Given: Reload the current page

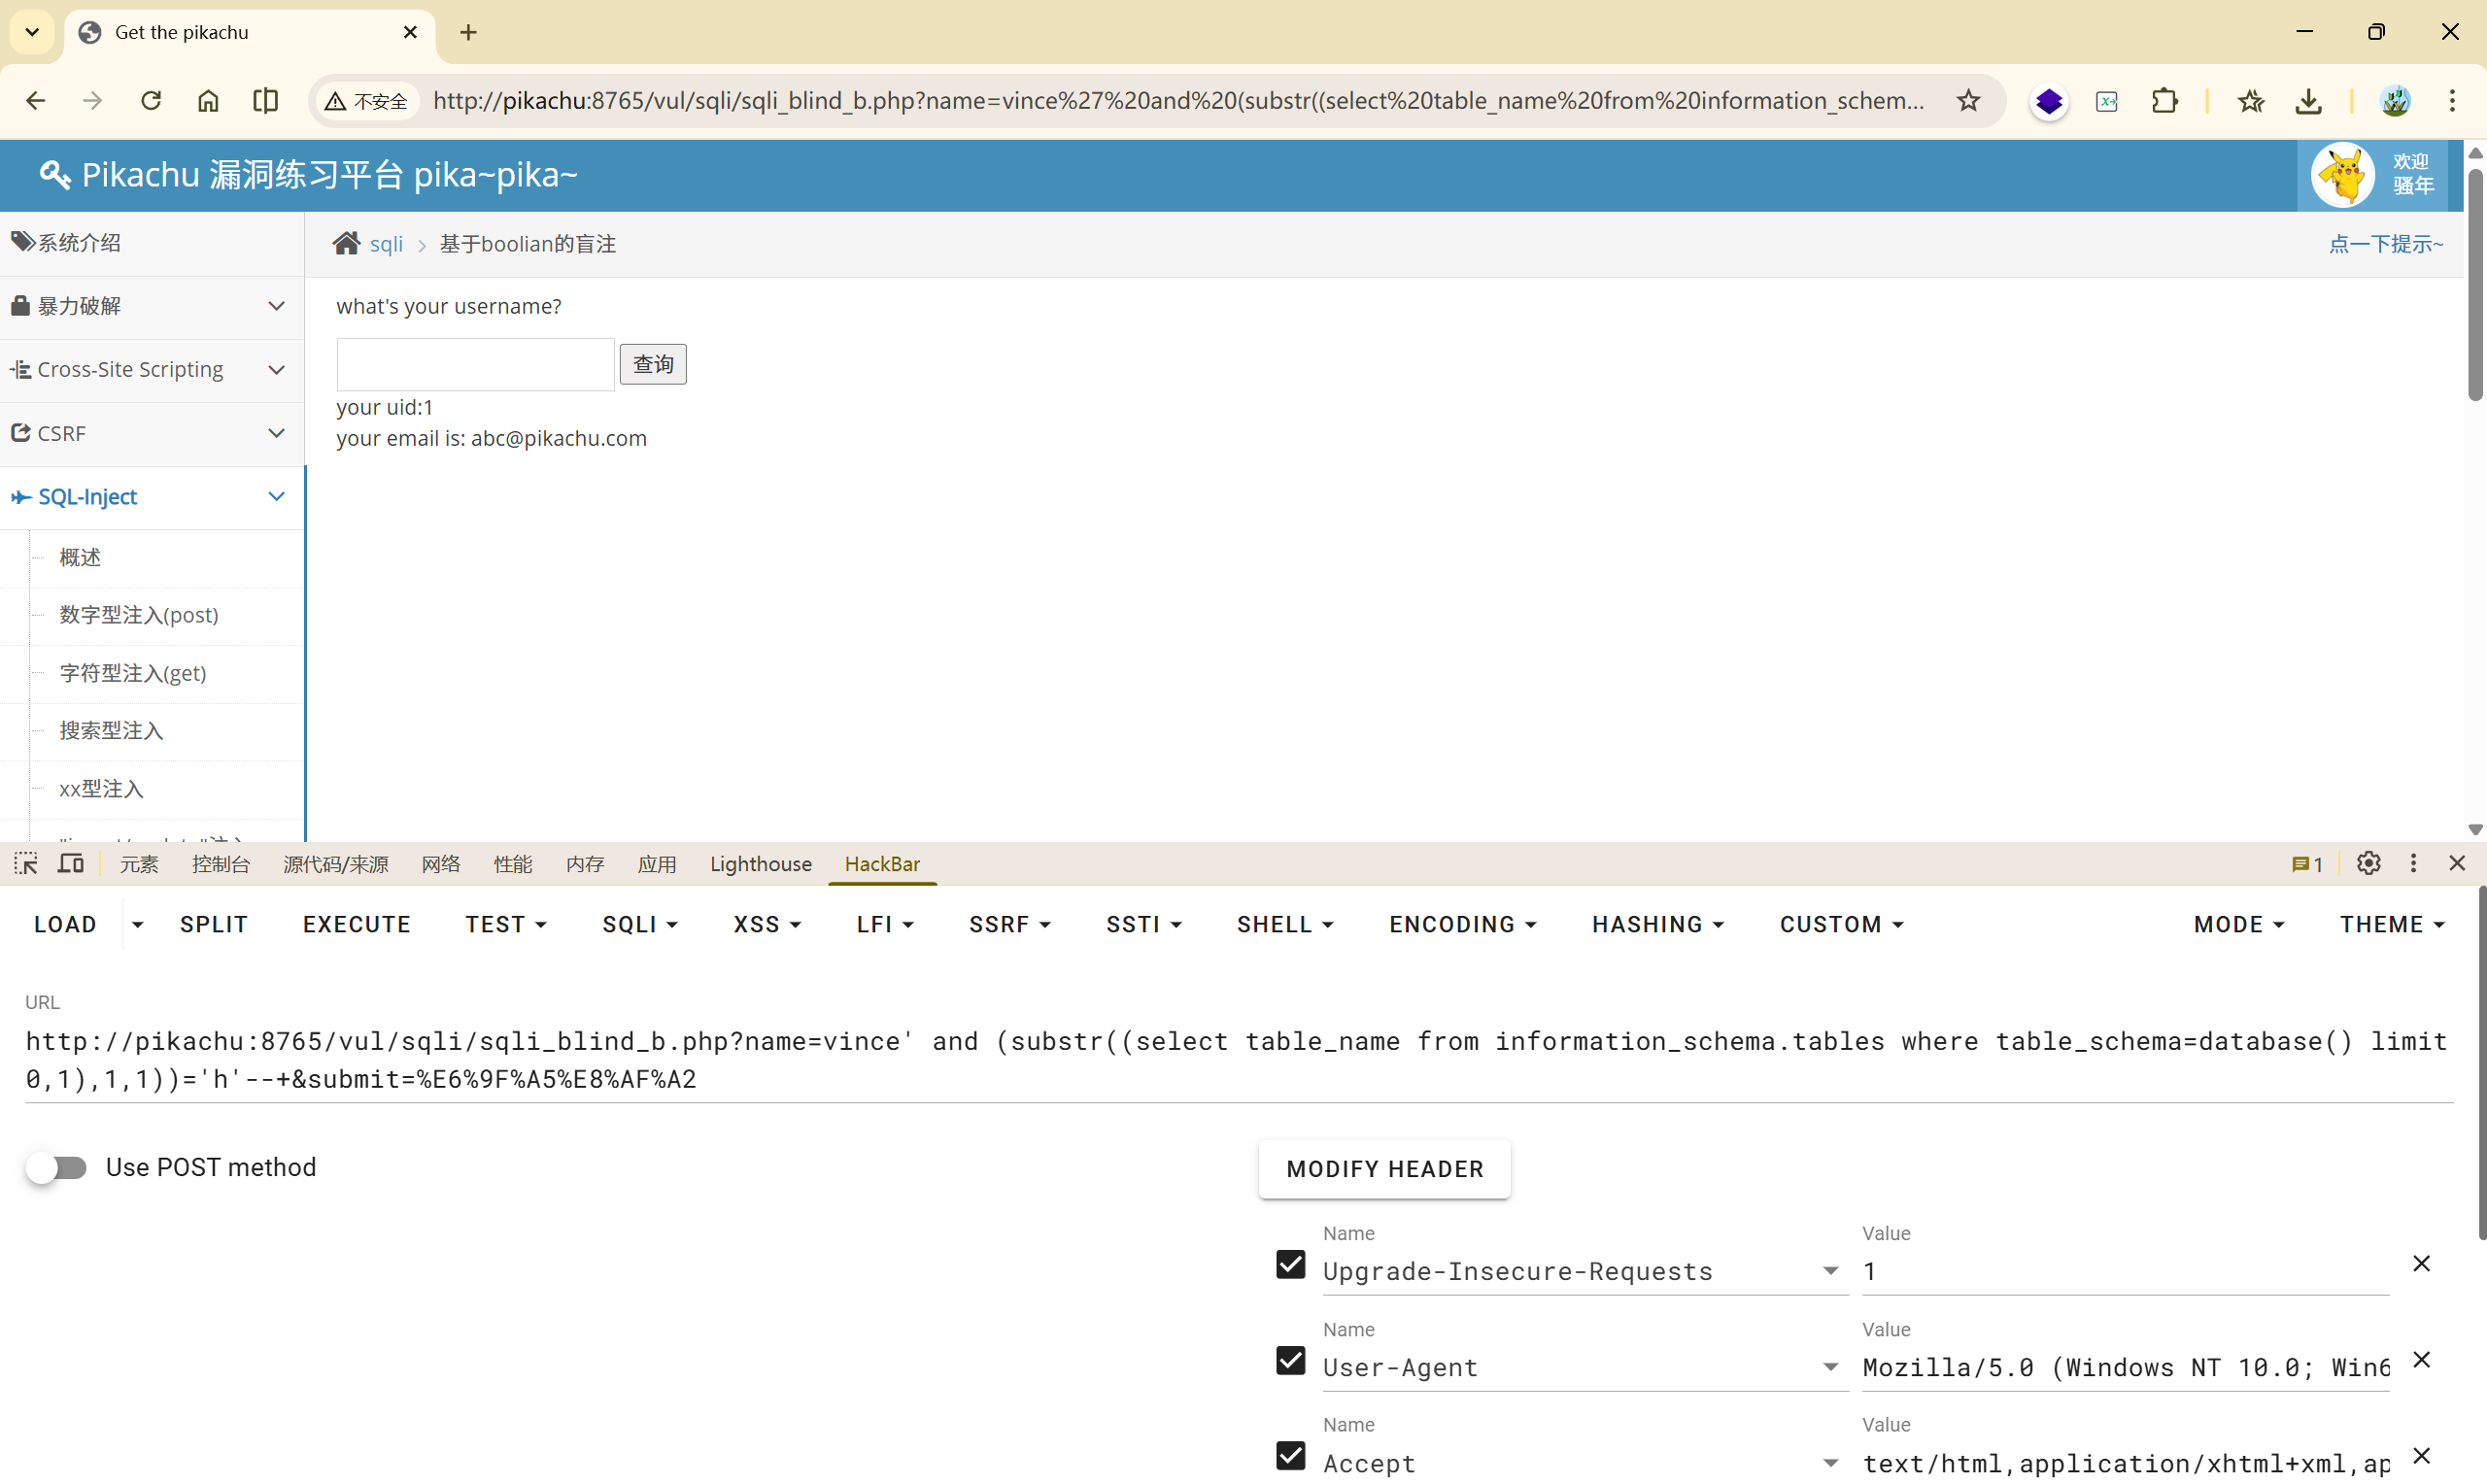Looking at the screenshot, I should tap(151, 101).
